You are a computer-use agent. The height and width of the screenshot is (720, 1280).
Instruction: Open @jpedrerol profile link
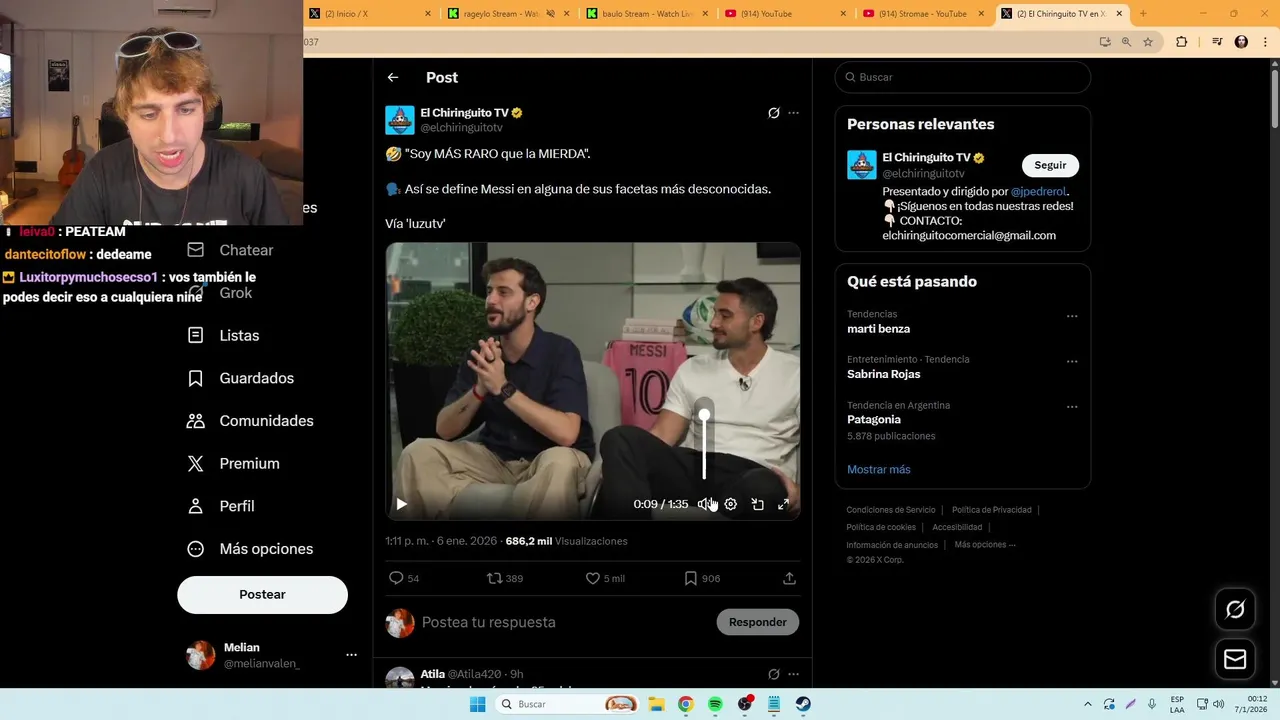pos(1039,191)
